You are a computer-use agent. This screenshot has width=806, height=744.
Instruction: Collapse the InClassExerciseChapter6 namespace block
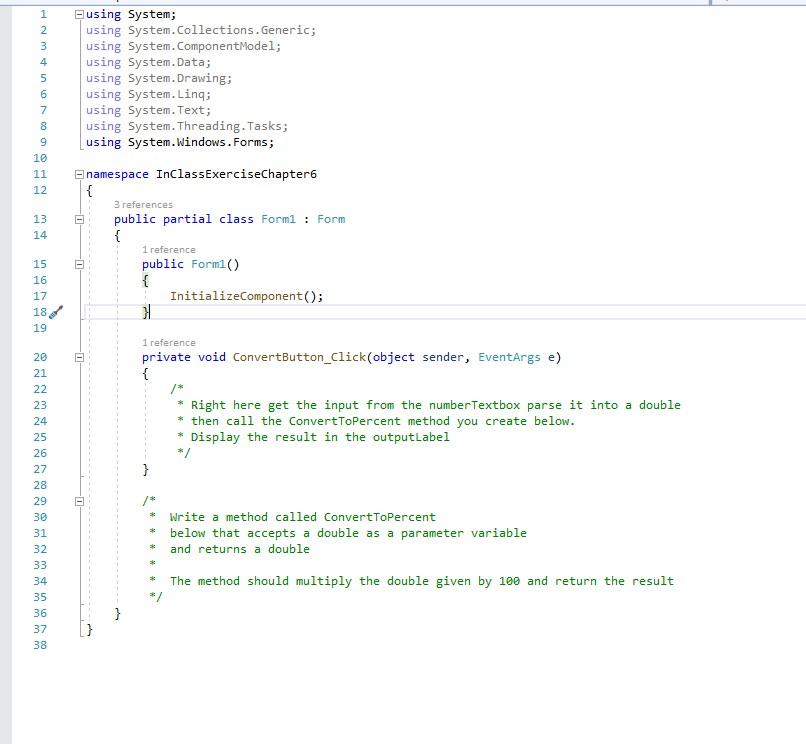click(81, 174)
